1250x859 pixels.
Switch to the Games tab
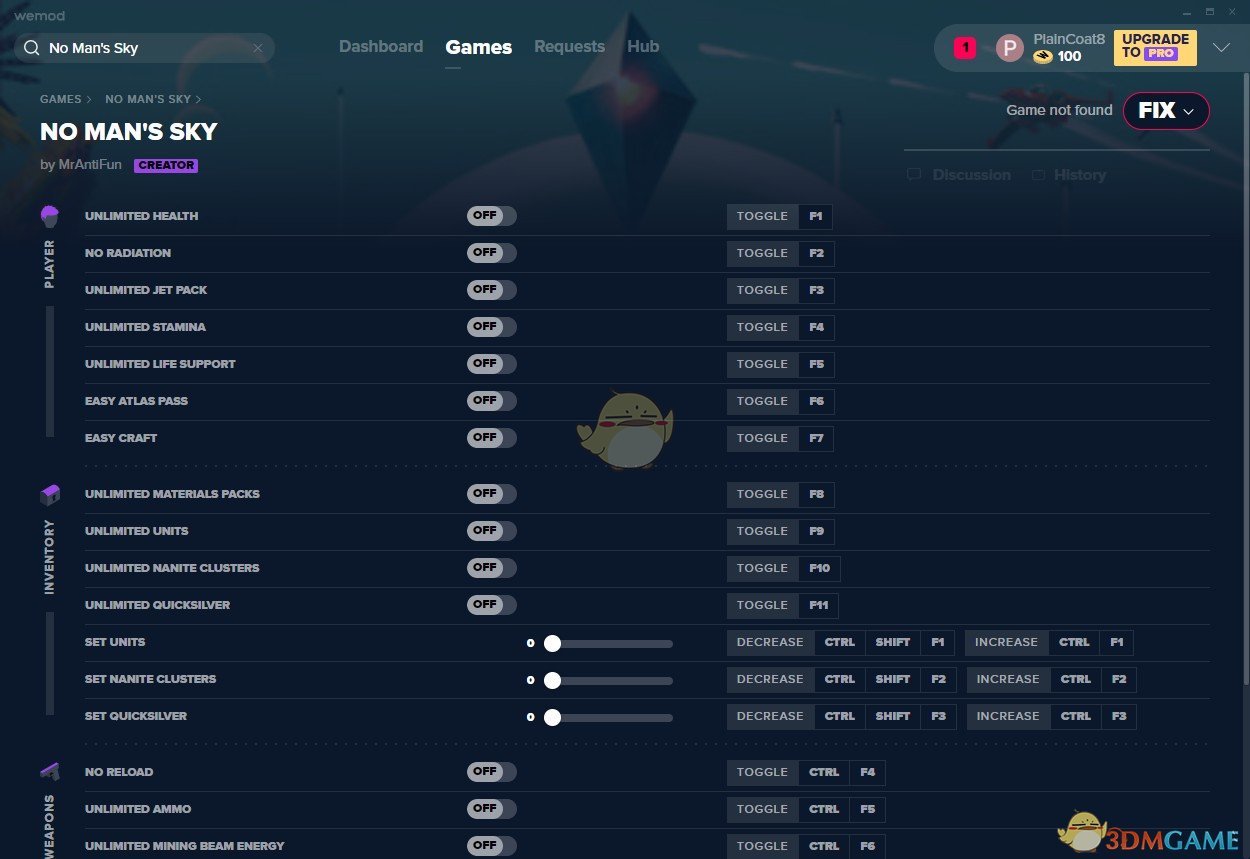coord(479,47)
